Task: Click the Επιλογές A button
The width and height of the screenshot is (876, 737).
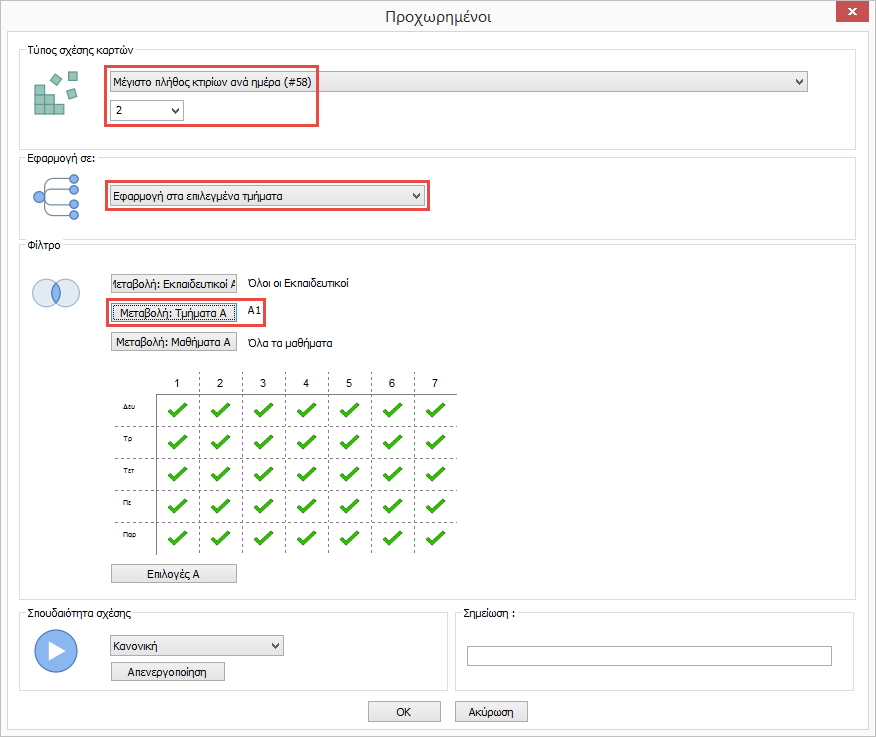Action: coord(173,573)
